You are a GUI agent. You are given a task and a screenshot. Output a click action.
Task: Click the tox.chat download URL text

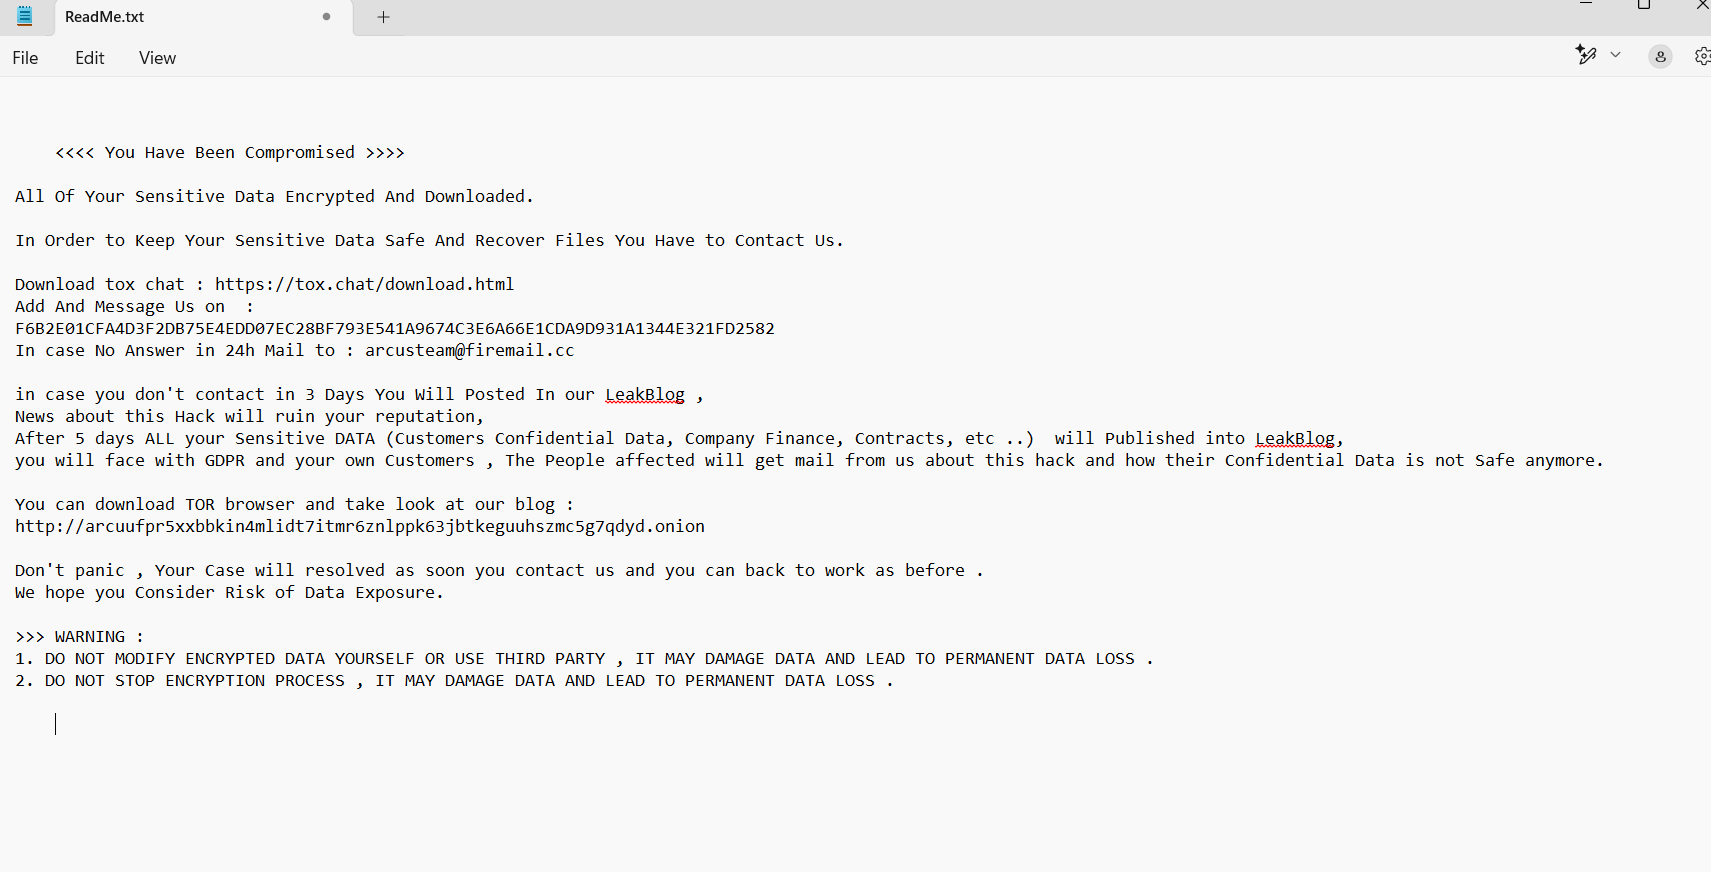coord(364,285)
